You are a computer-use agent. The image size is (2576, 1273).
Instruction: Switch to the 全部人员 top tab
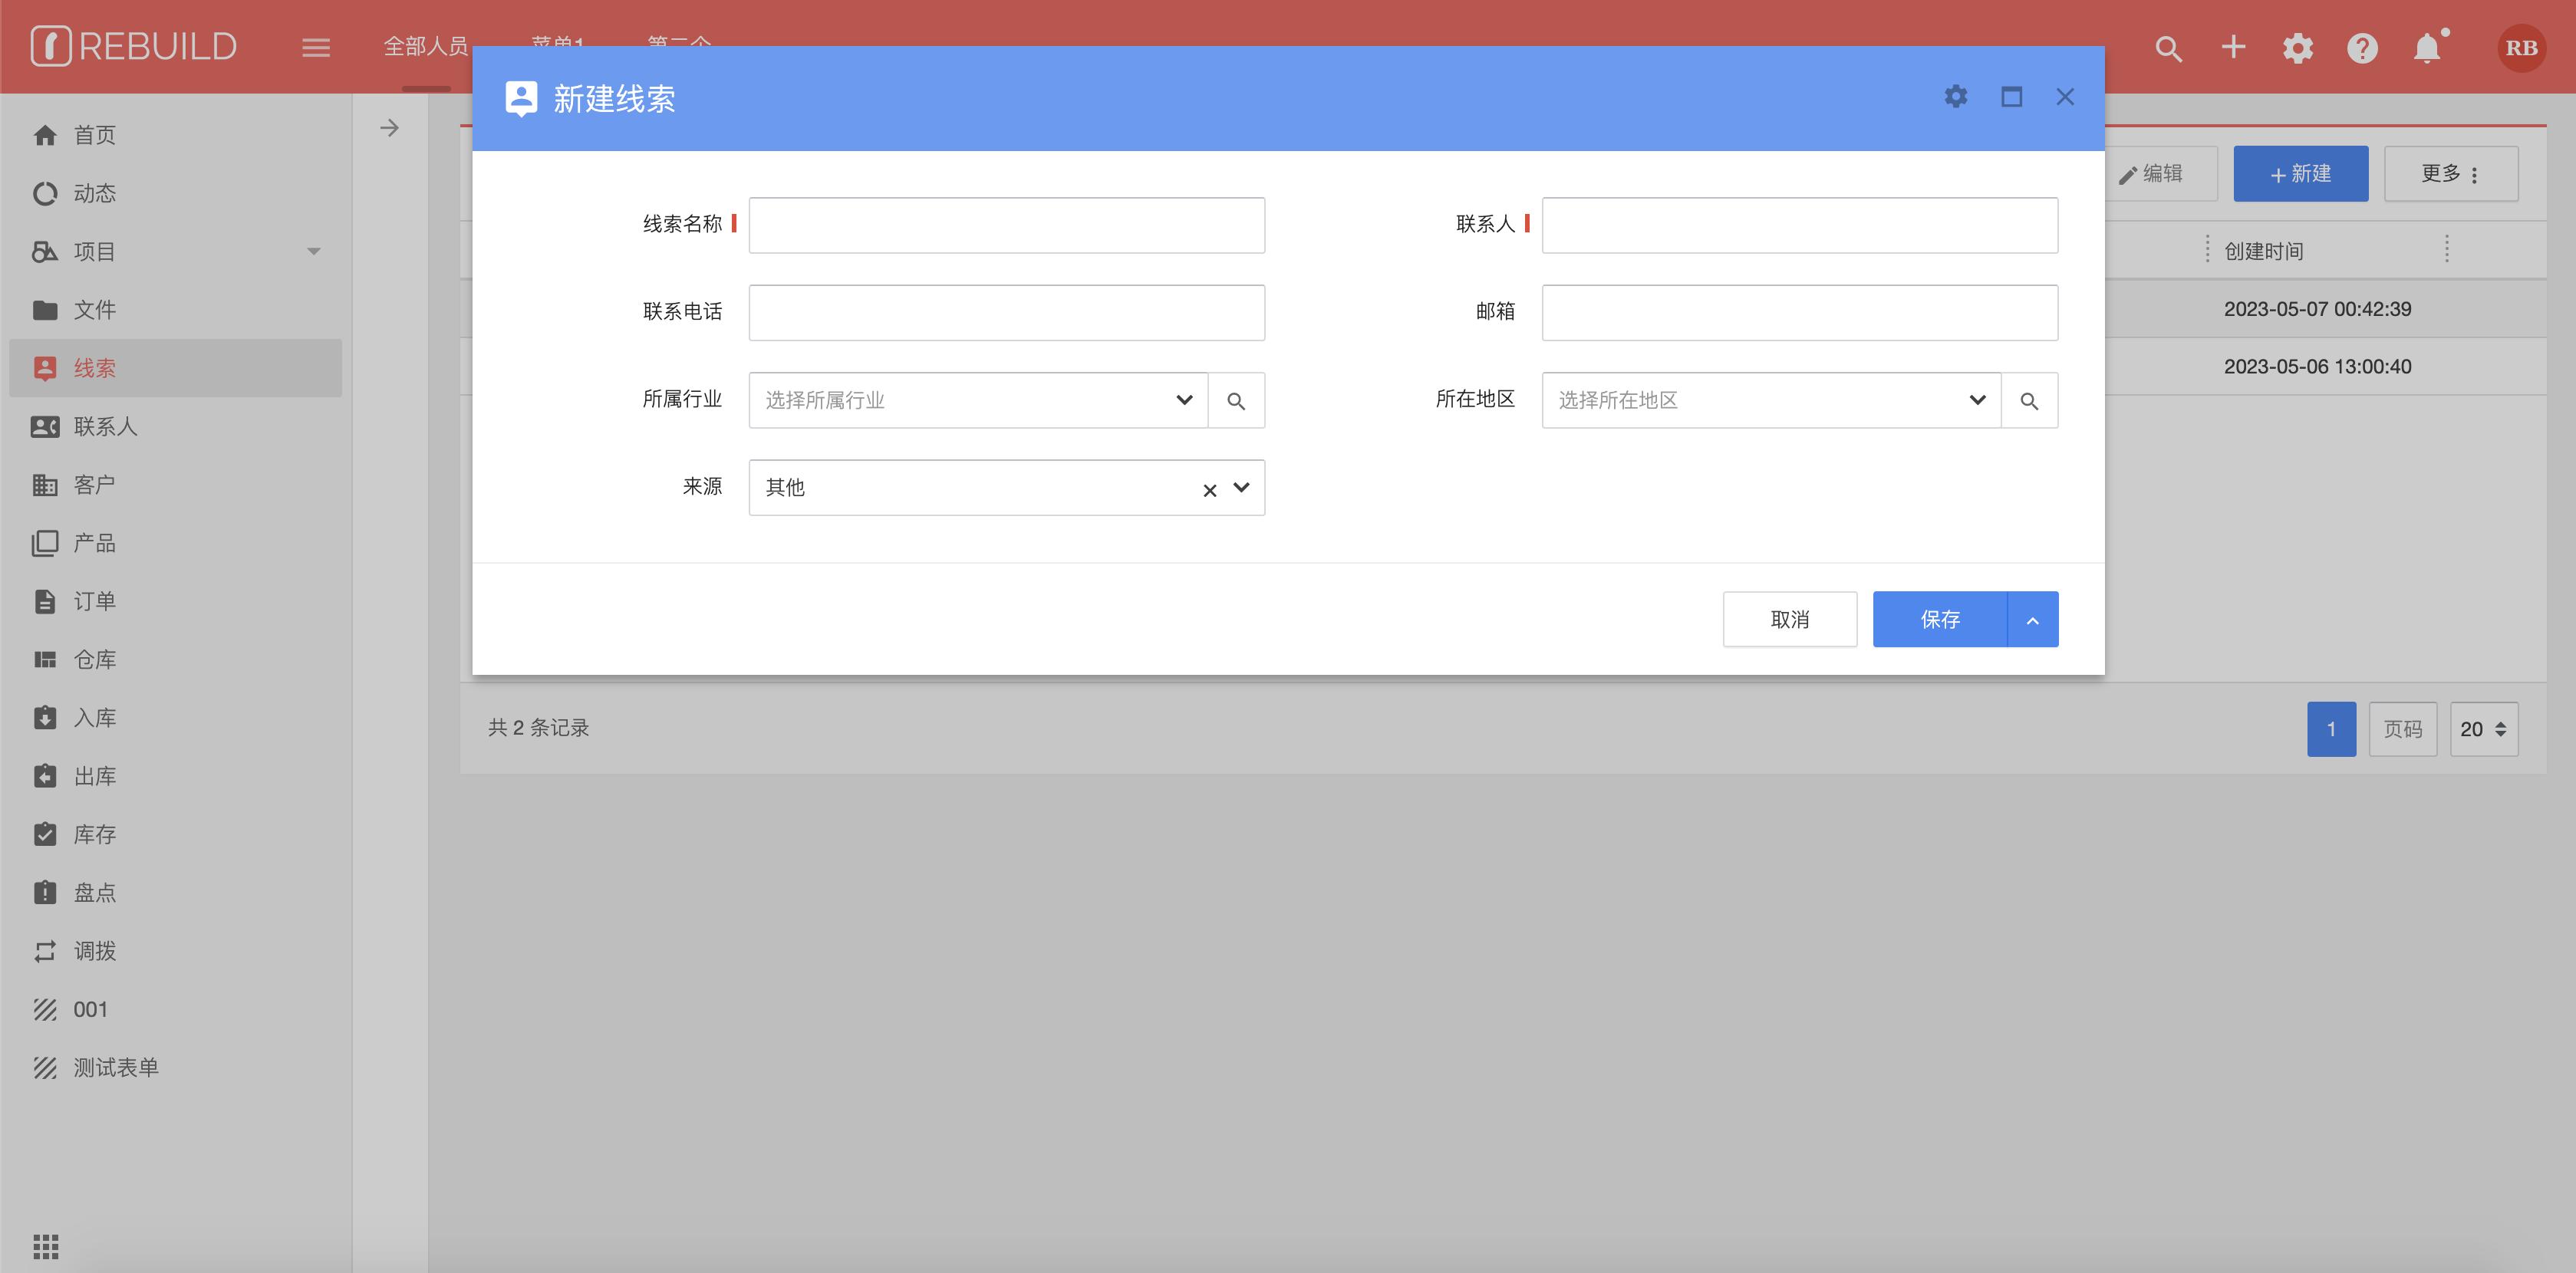pyautogui.click(x=425, y=46)
